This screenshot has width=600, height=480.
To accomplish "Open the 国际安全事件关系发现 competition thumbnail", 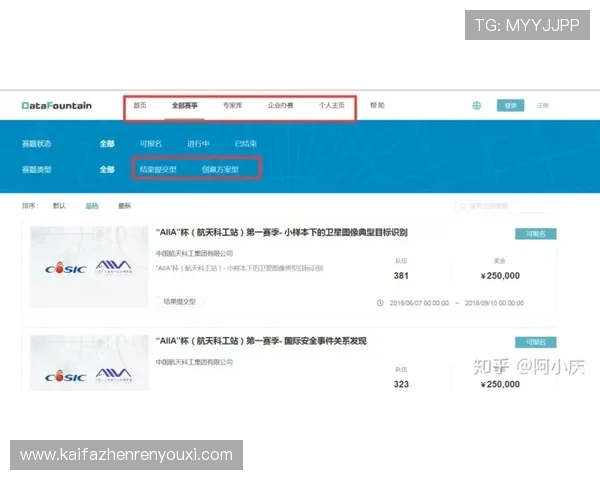I will click(89, 362).
